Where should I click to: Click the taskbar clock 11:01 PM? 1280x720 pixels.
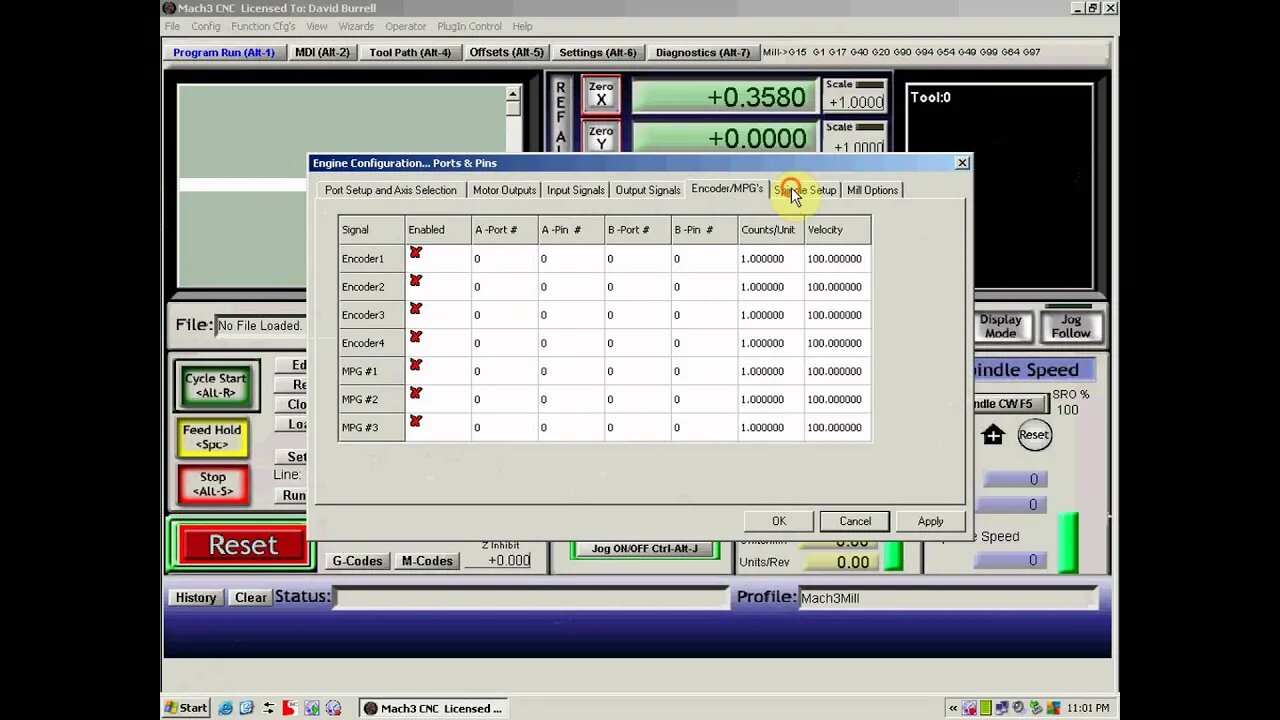point(1088,708)
